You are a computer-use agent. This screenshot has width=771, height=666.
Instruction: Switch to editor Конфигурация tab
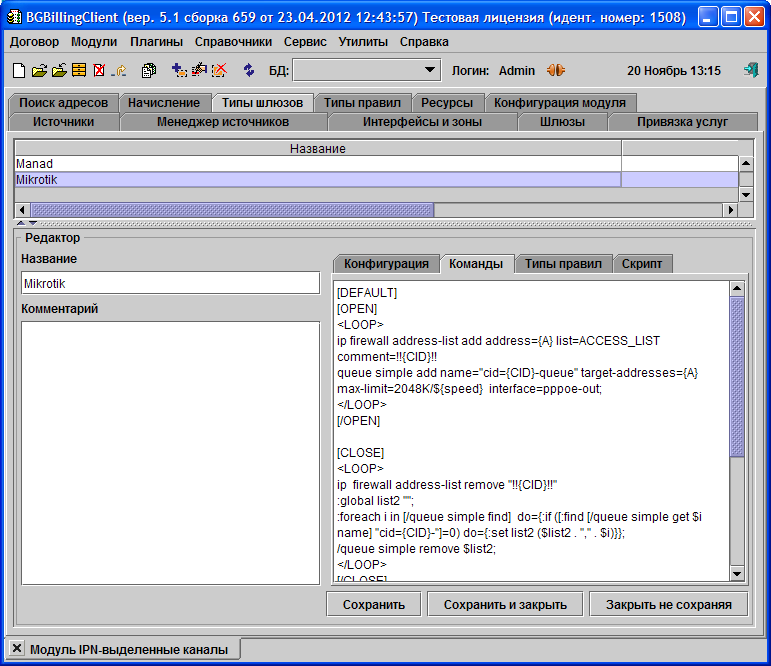386,264
